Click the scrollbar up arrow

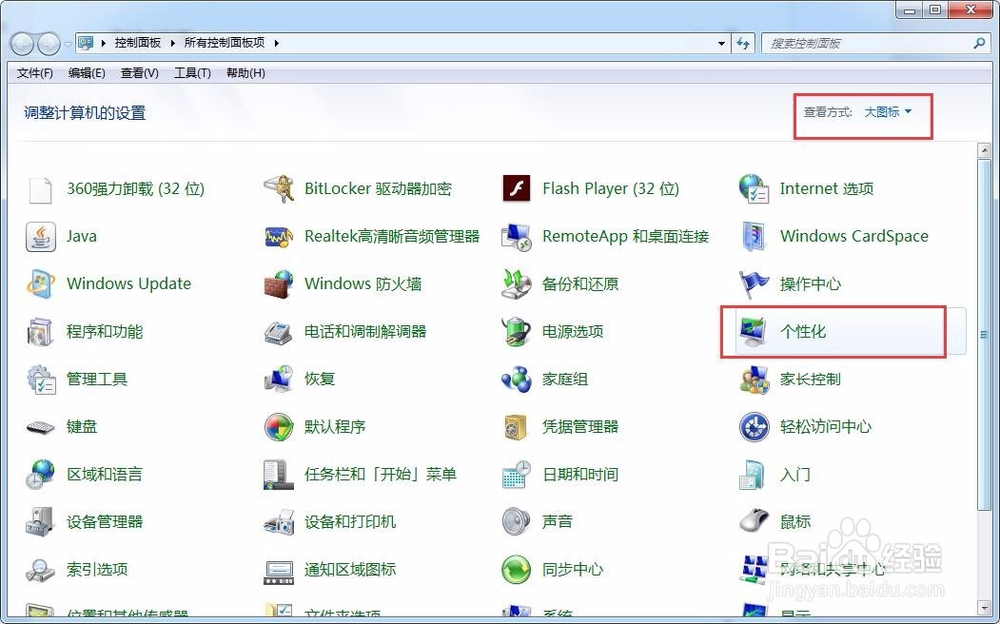tap(984, 151)
